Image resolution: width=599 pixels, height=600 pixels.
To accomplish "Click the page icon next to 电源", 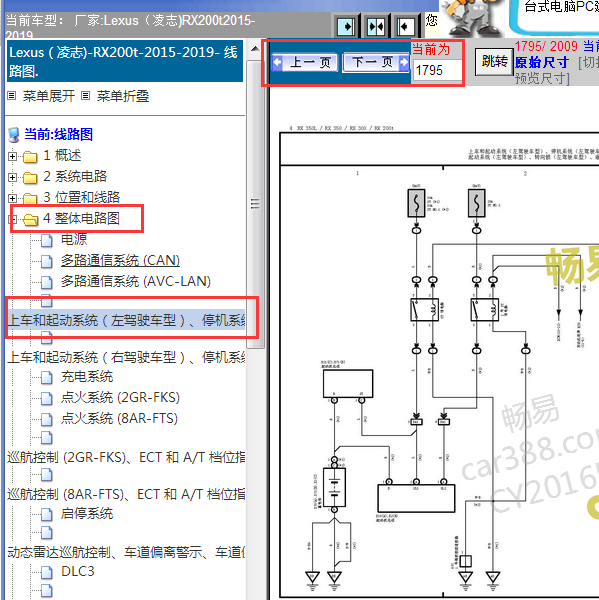I will pyautogui.click(x=47, y=240).
